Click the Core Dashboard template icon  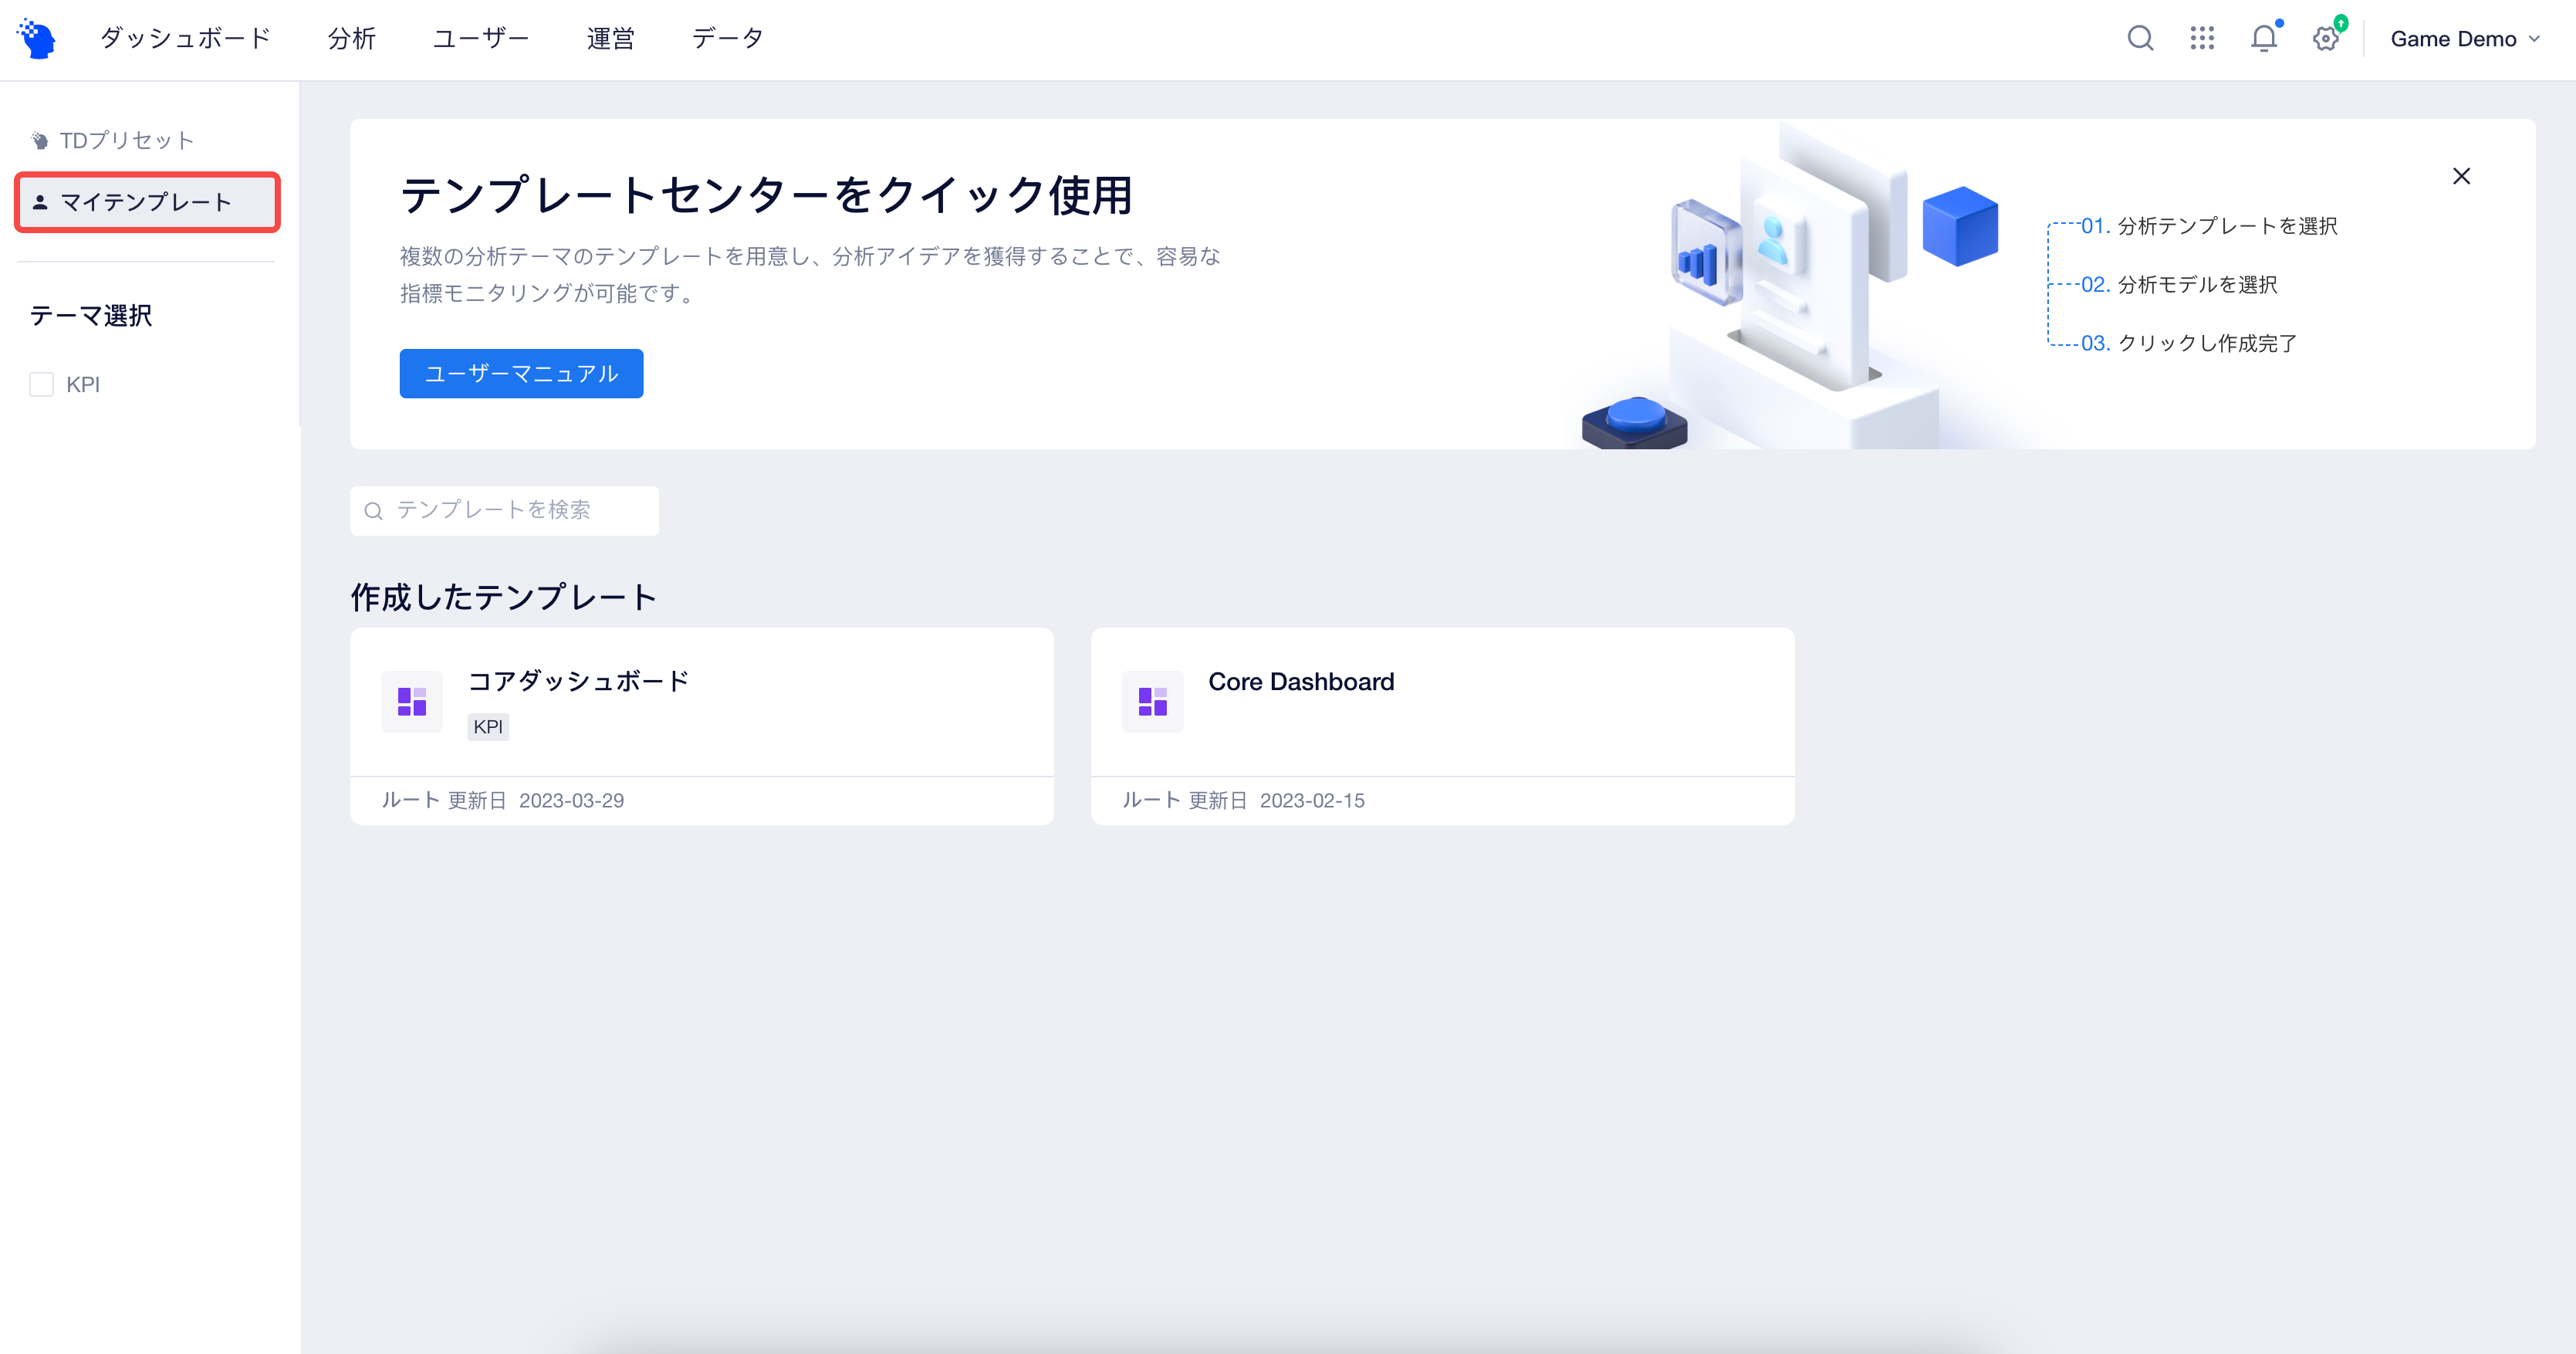[x=1152, y=701]
